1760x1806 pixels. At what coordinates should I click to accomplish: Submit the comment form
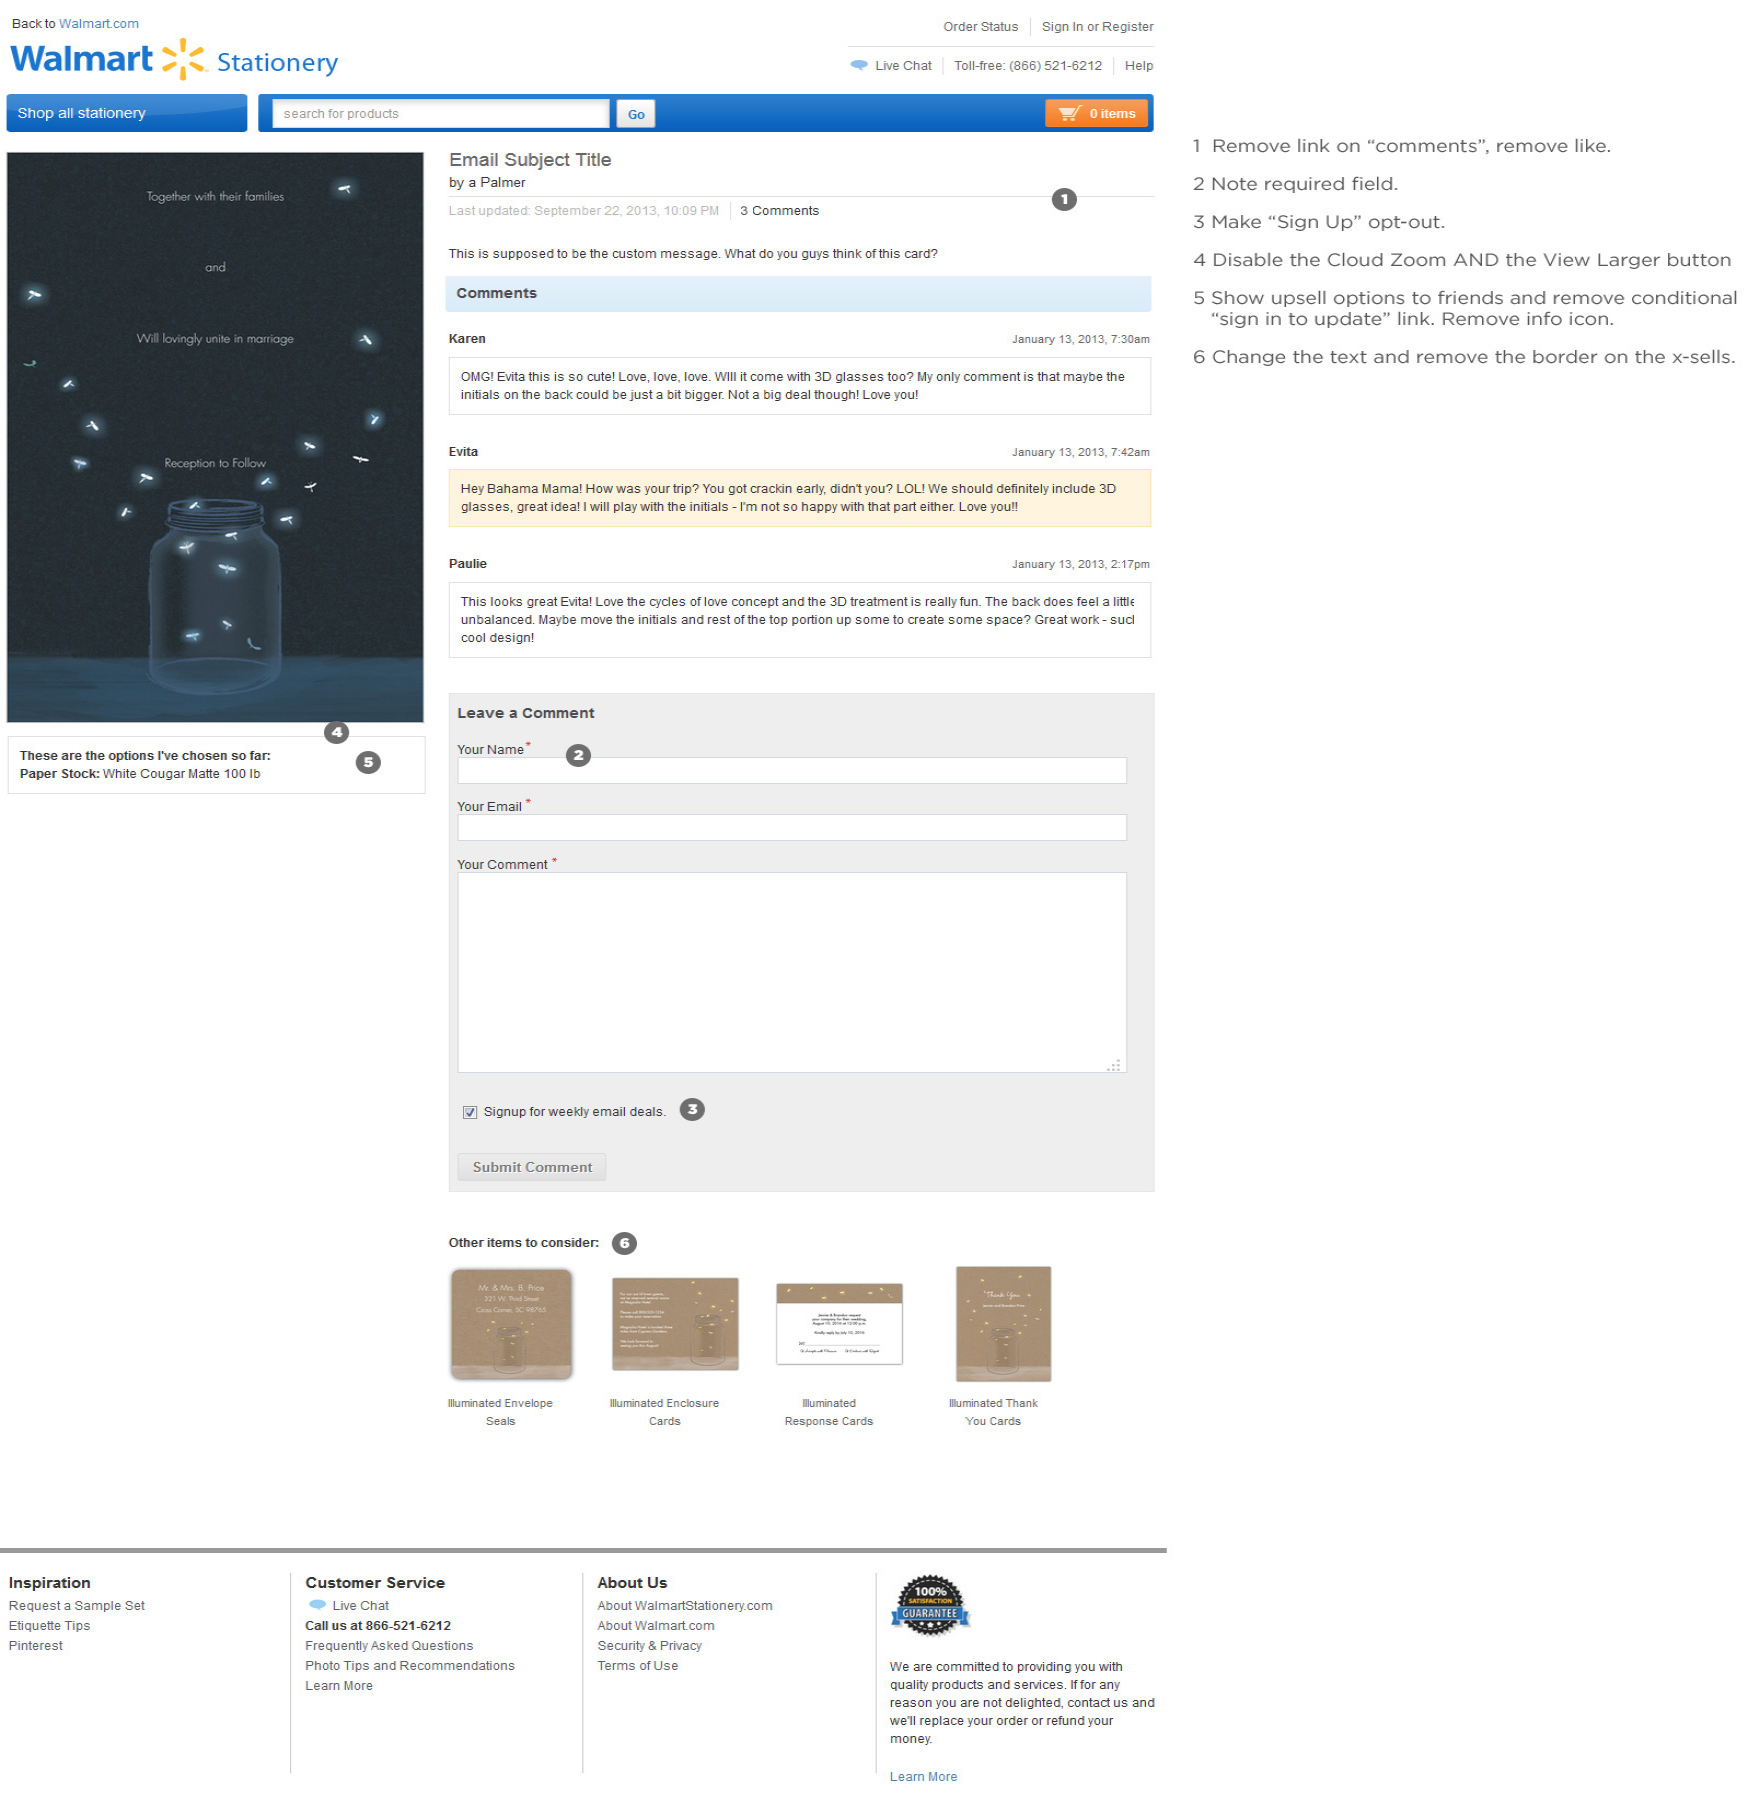point(531,1166)
